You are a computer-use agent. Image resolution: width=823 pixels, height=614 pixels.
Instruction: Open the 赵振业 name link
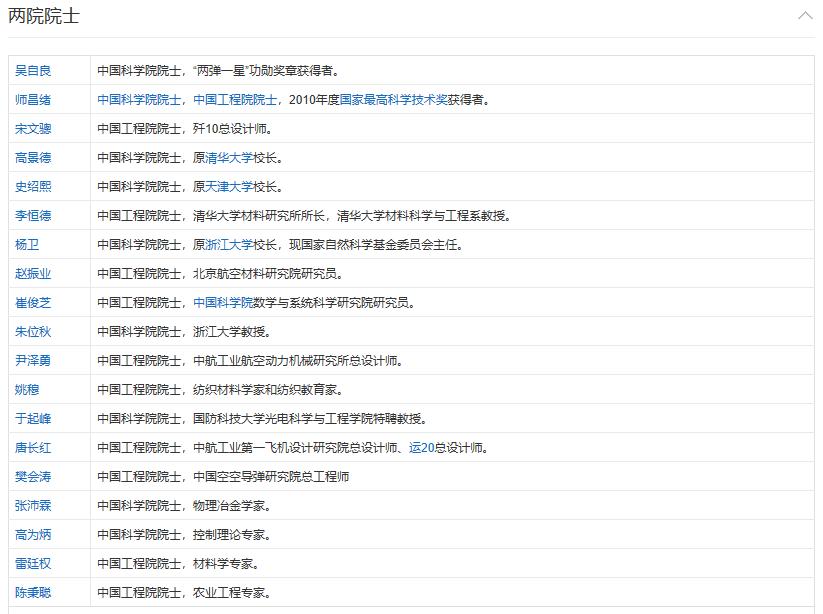point(33,274)
